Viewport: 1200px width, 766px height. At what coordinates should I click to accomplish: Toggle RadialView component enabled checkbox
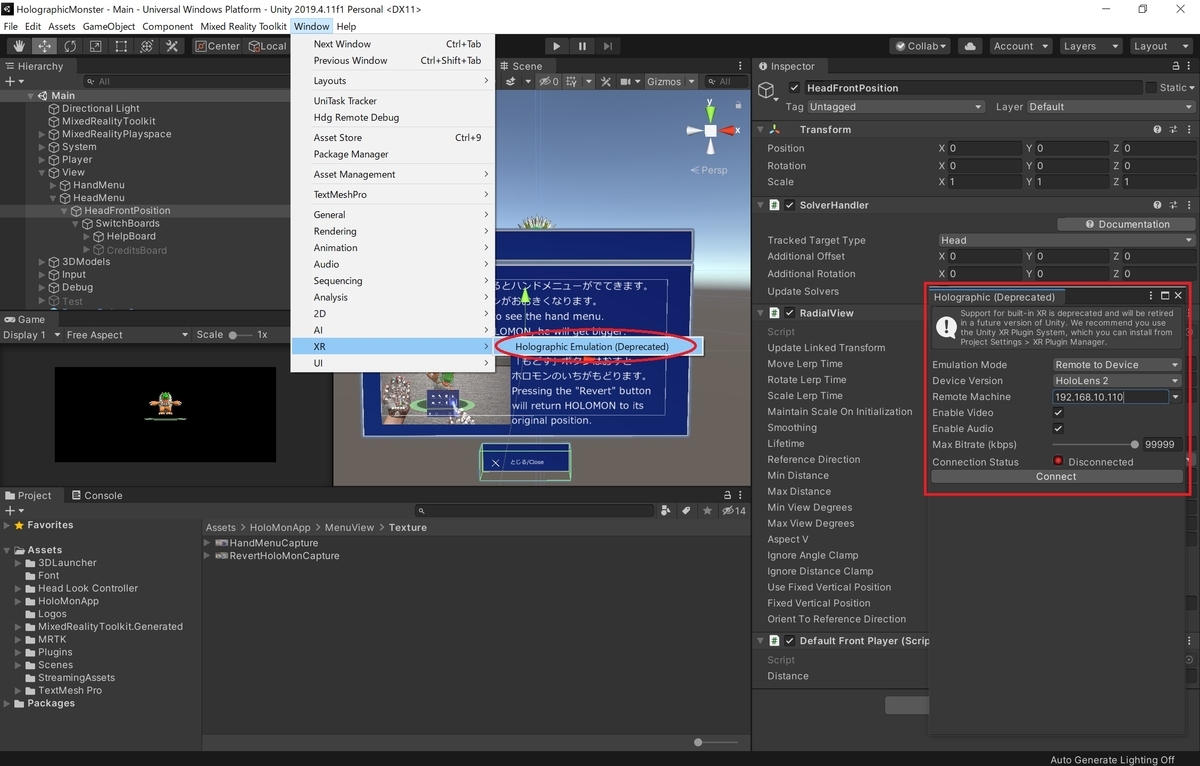point(789,313)
